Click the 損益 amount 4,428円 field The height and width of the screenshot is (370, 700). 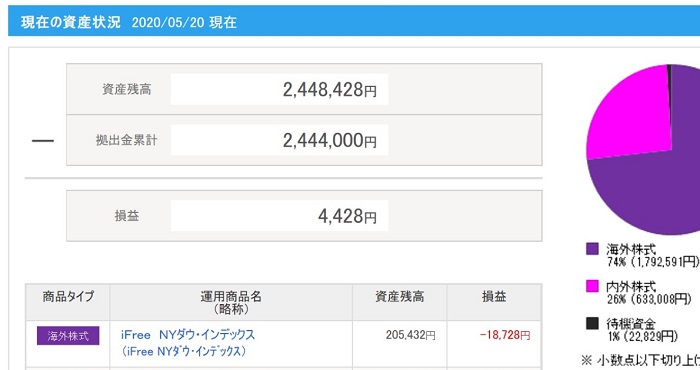tap(279, 216)
